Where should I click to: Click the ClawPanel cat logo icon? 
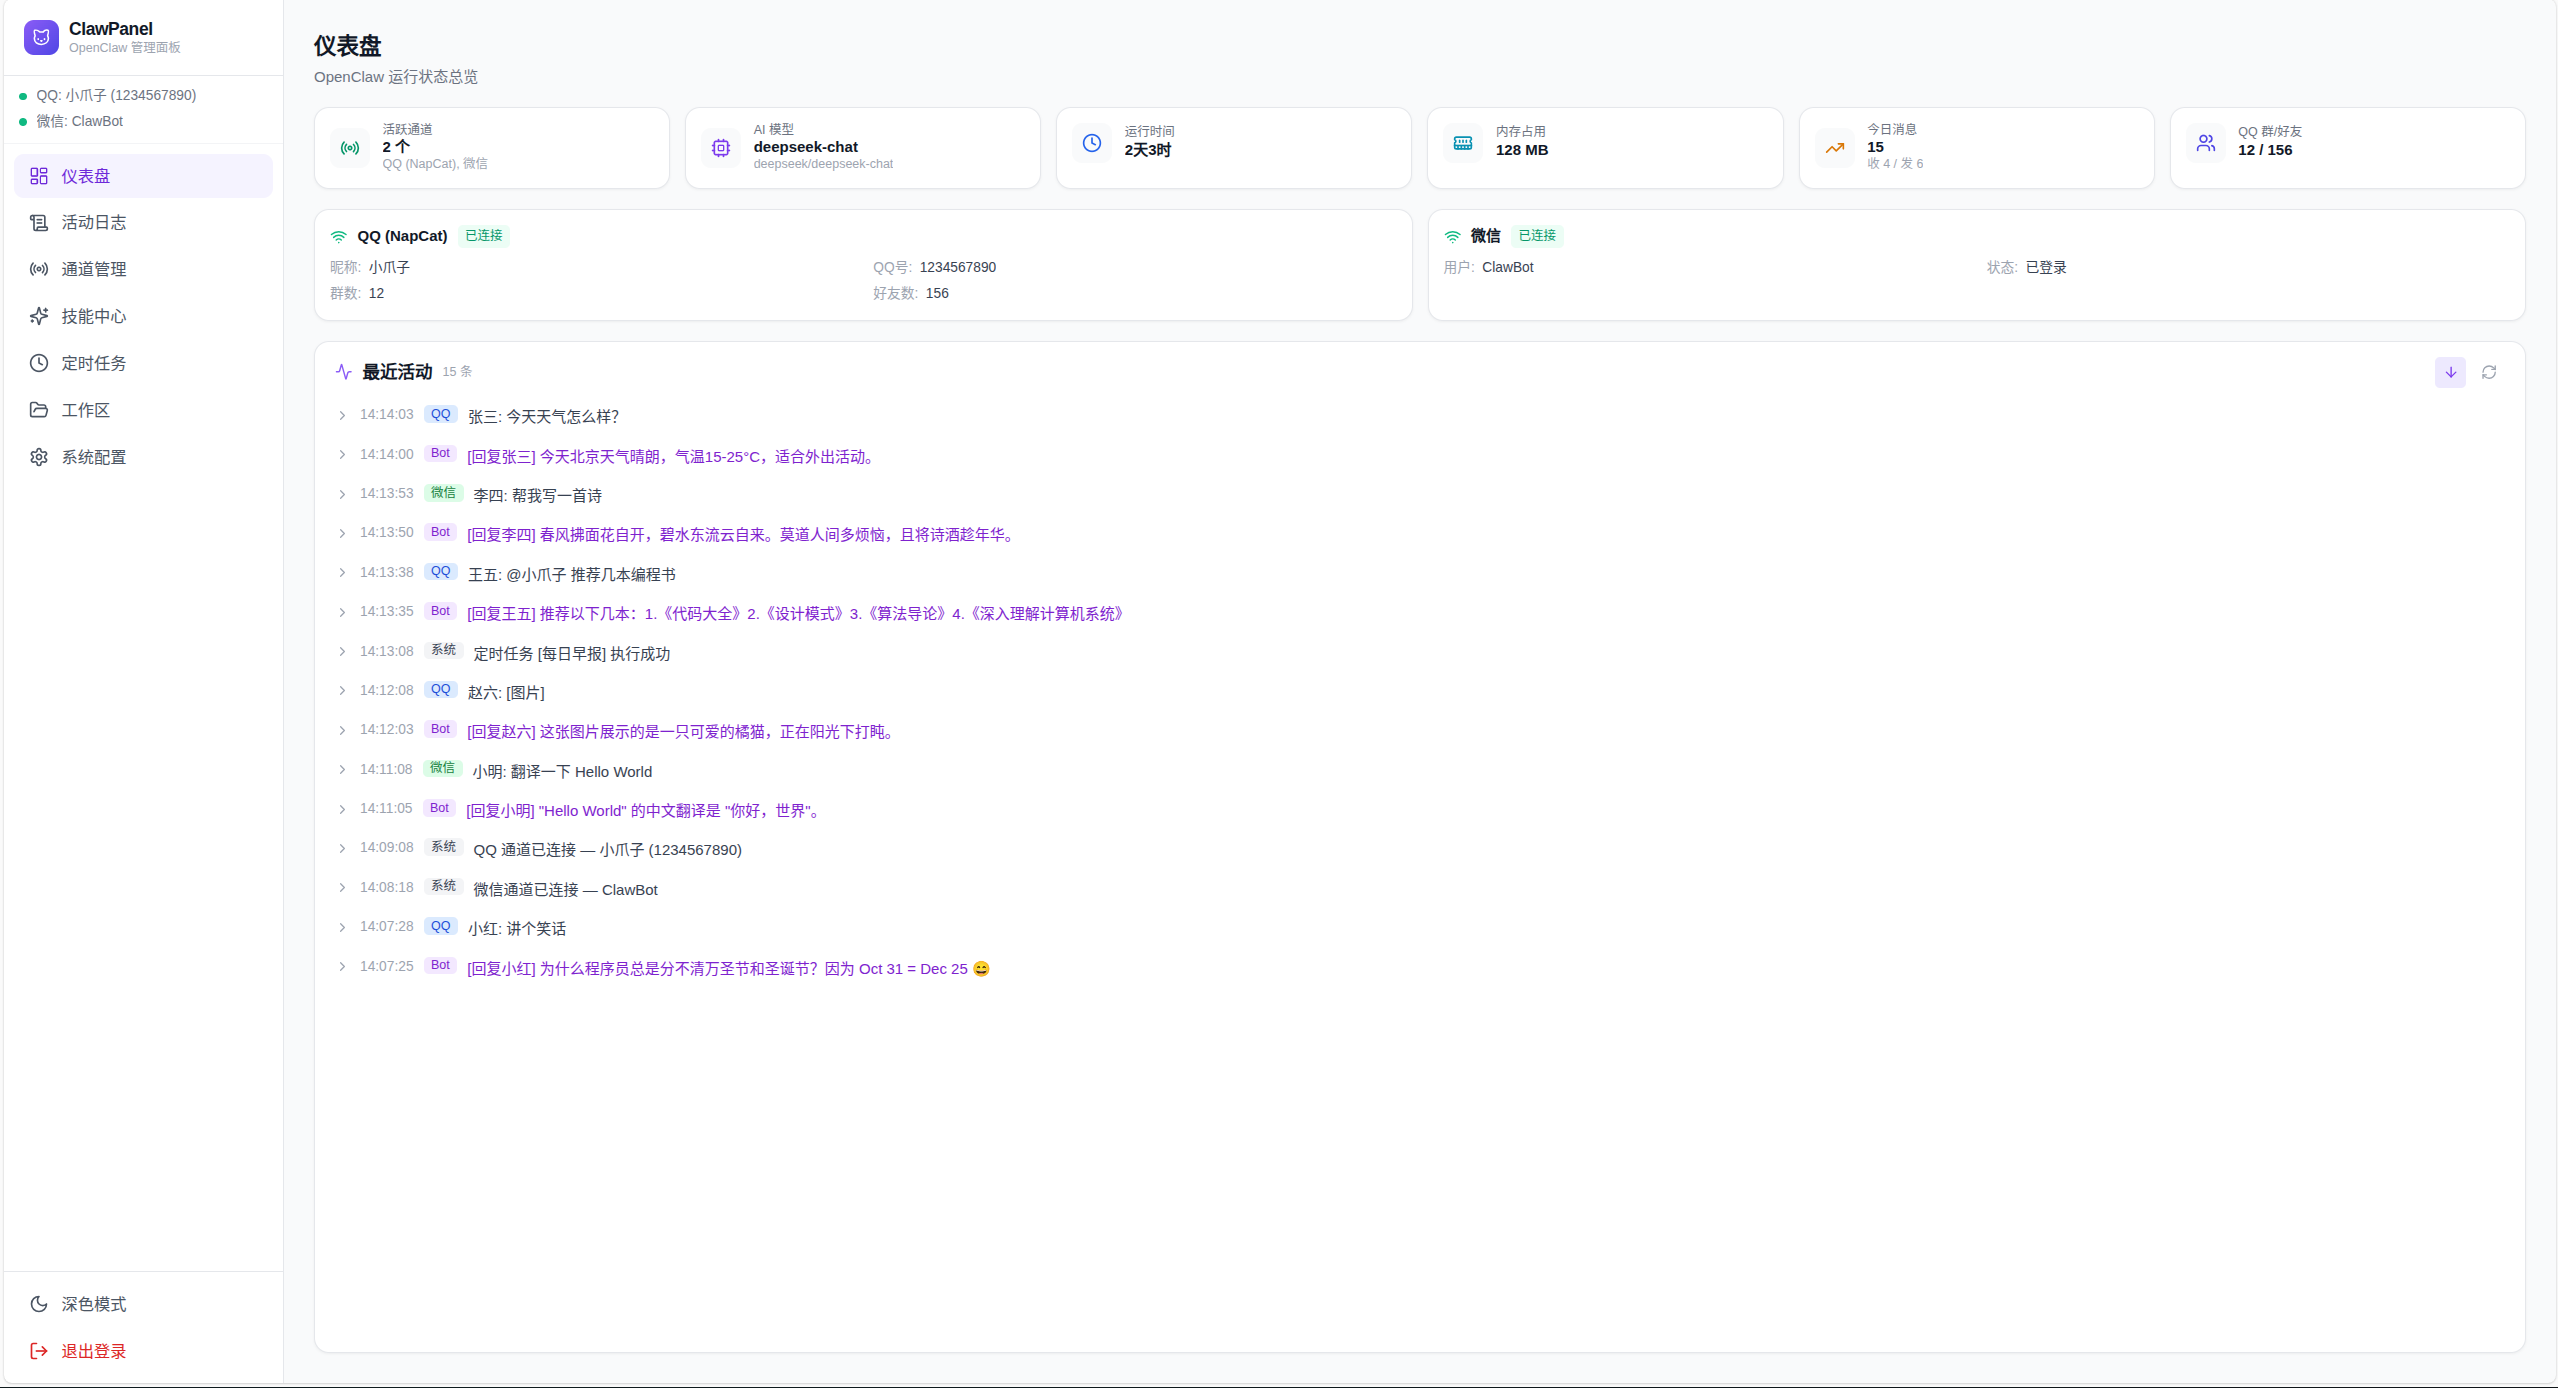tap(41, 37)
